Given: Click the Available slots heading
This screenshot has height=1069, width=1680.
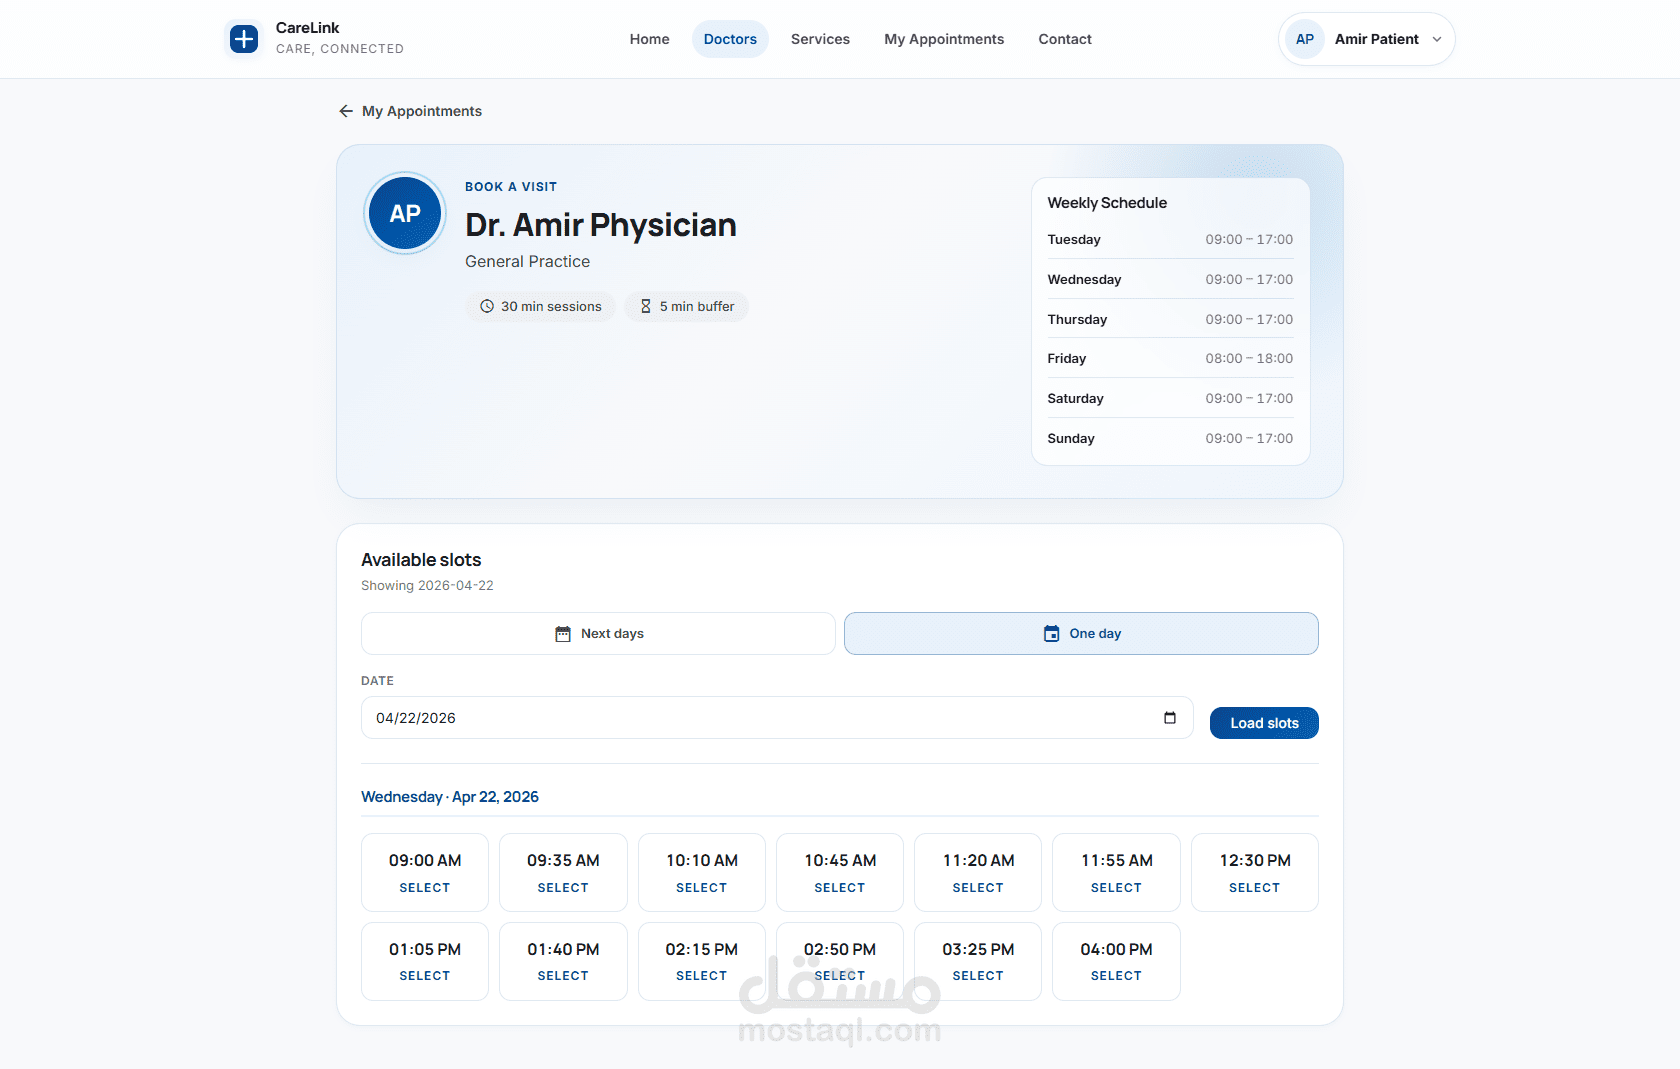Looking at the screenshot, I should pyautogui.click(x=421, y=560).
